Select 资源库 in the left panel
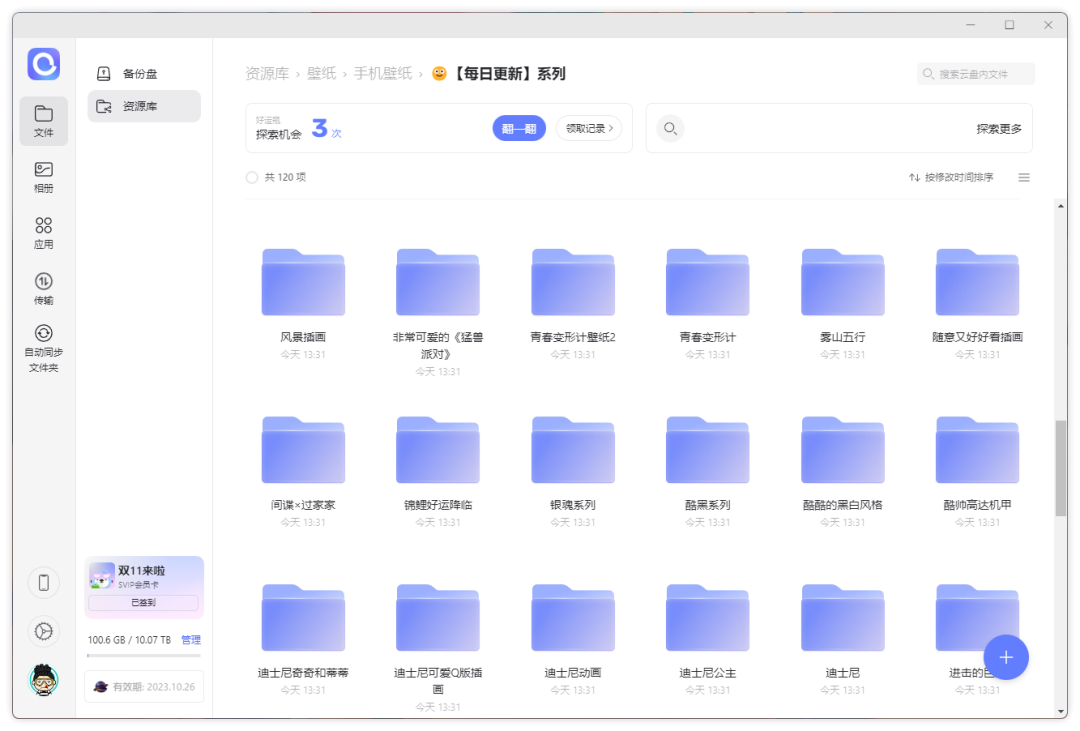This screenshot has width=1080, height=731. pyautogui.click(x=140, y=106)
